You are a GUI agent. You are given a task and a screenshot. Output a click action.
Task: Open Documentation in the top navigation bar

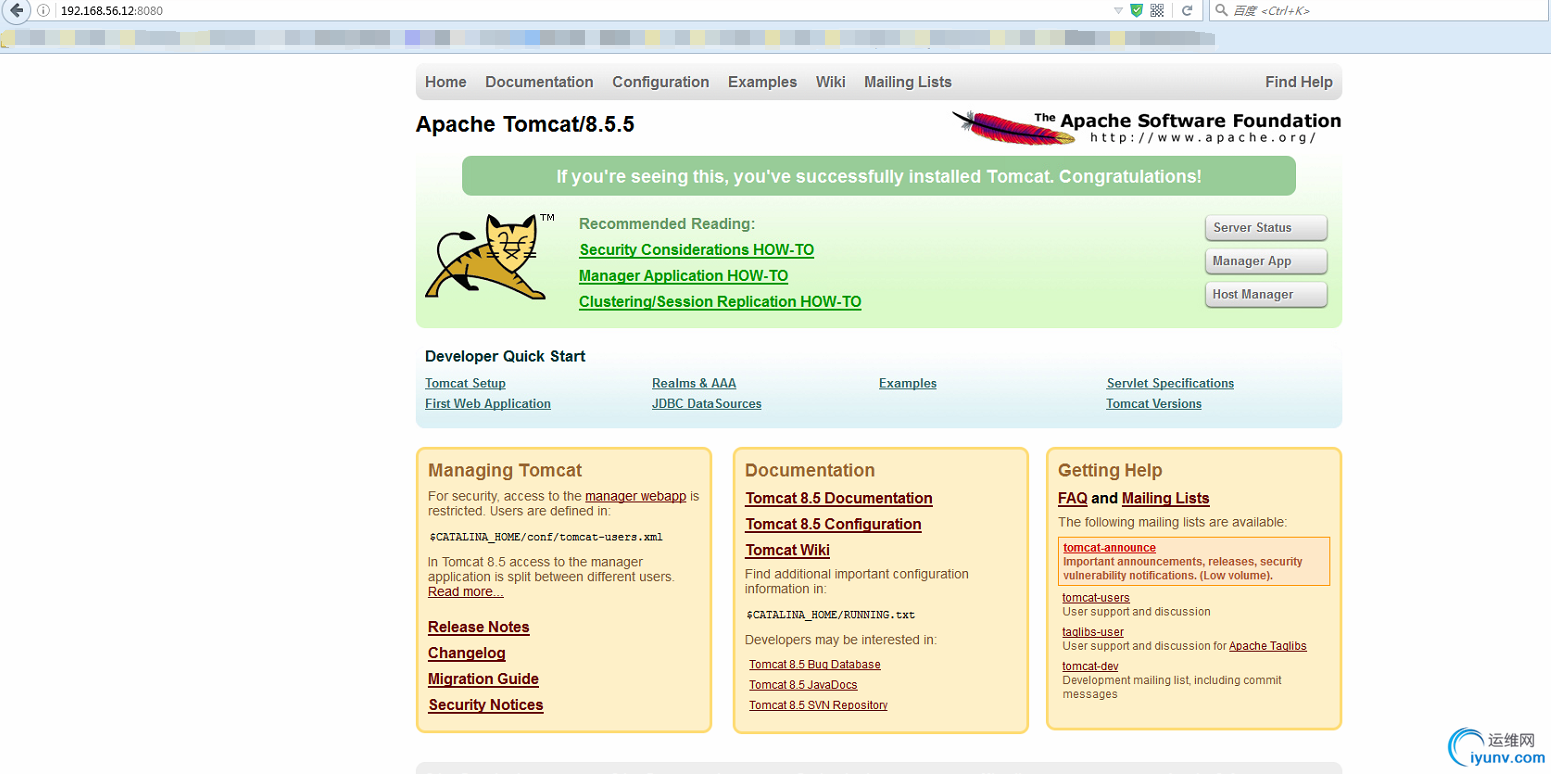pos(539,82)
